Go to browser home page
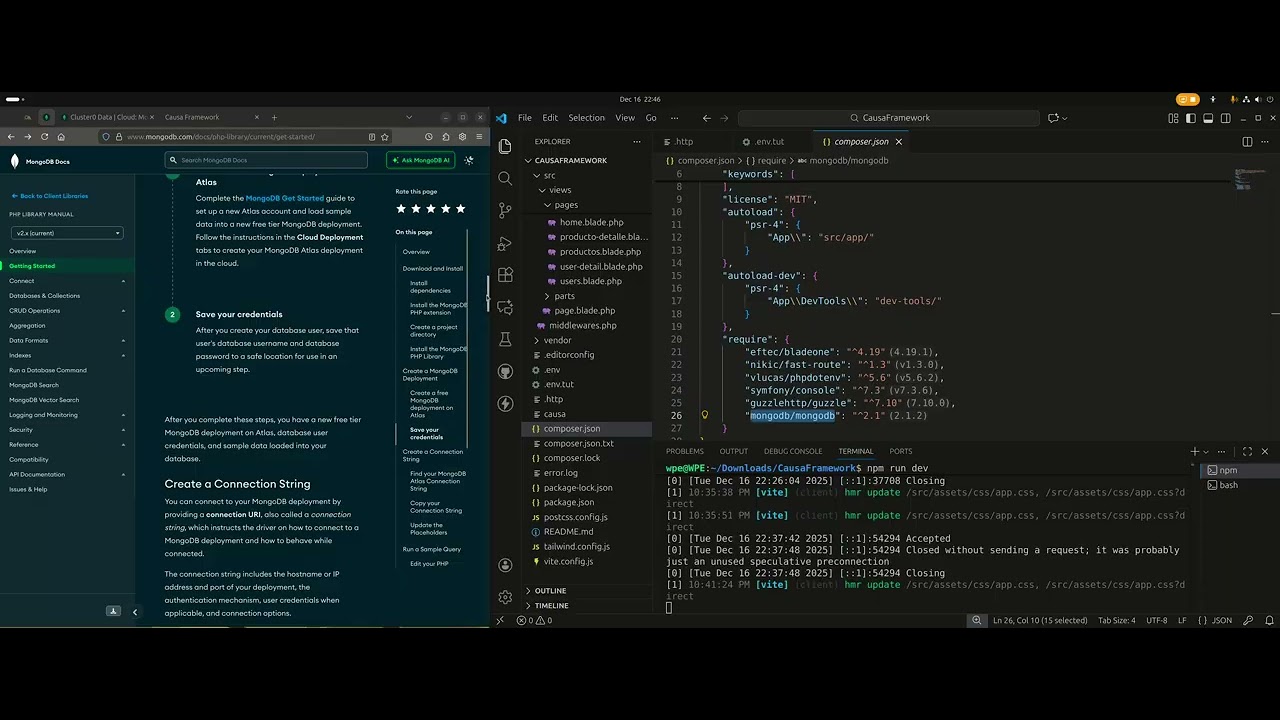 click(61, 137)
